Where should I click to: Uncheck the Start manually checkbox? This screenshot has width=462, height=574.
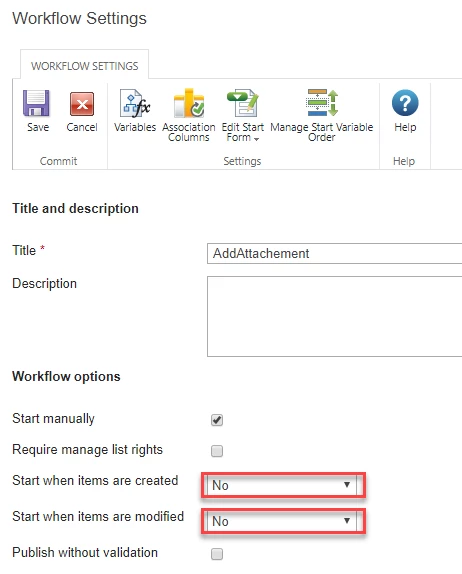pyautogui.click(x=217, y=420)
